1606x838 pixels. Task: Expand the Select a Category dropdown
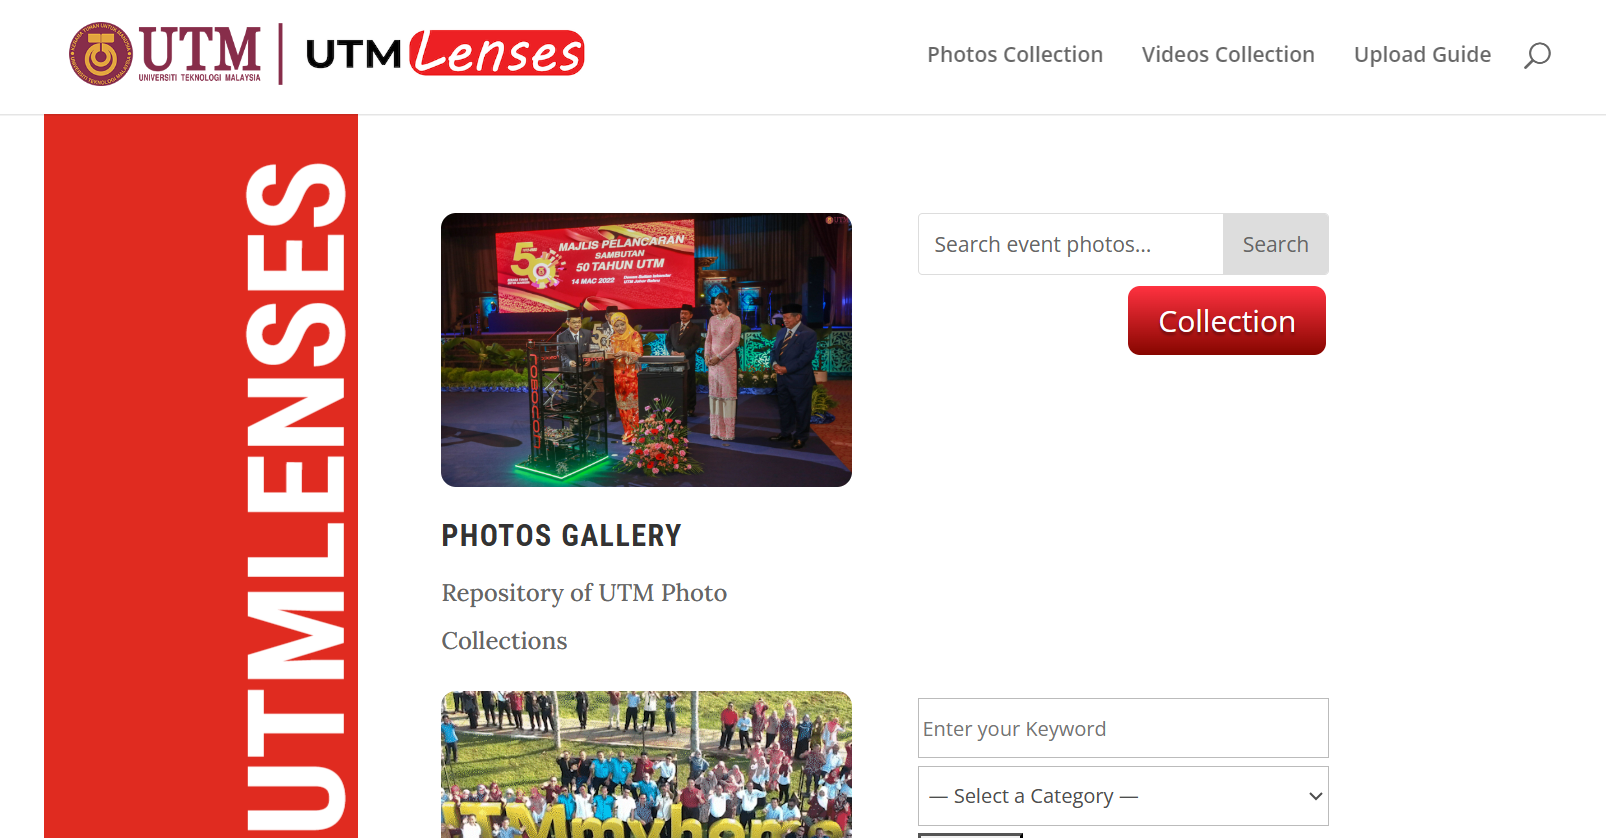tap(1123, 796)
